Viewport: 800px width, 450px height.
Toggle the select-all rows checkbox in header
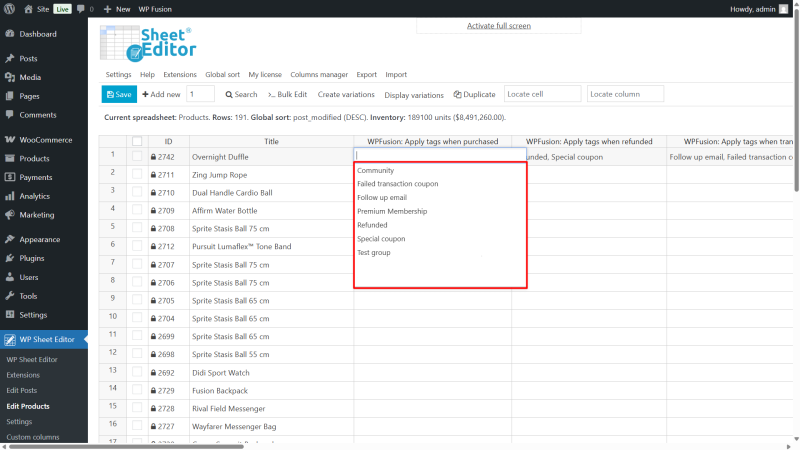tap(137, 141)
